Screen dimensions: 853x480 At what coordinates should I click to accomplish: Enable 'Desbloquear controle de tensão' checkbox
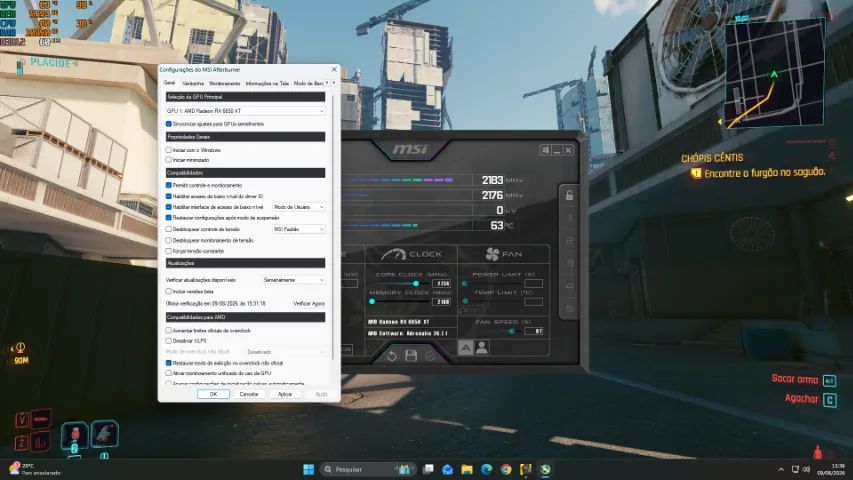point(169,229)
